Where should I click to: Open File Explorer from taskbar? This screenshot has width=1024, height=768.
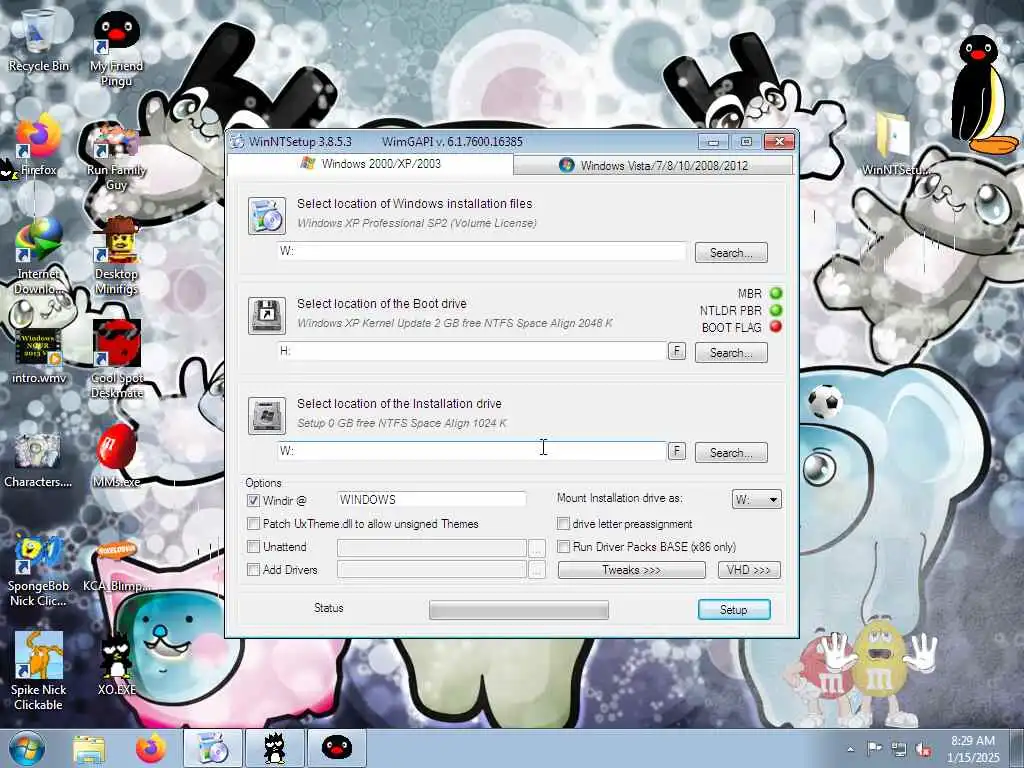coord(89,748)
